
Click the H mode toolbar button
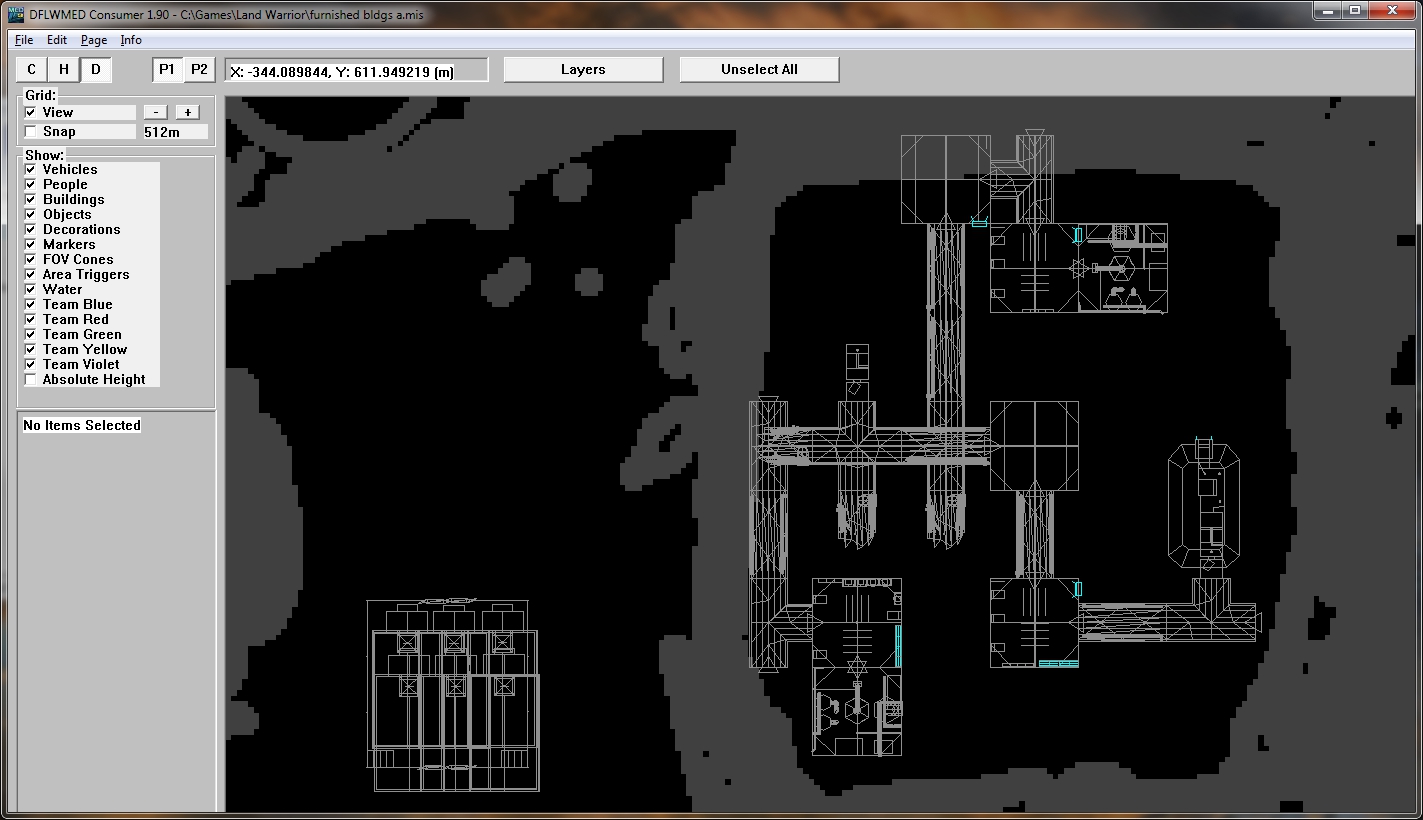[64, 69]
